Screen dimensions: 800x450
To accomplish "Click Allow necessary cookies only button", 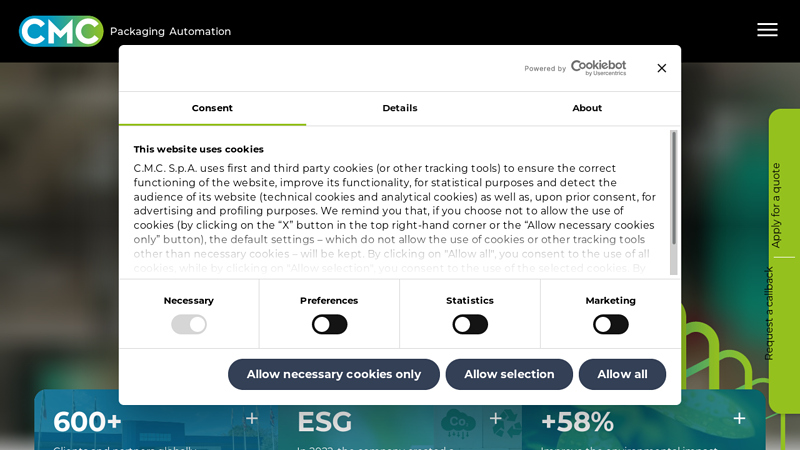I will tap(334, 374).
